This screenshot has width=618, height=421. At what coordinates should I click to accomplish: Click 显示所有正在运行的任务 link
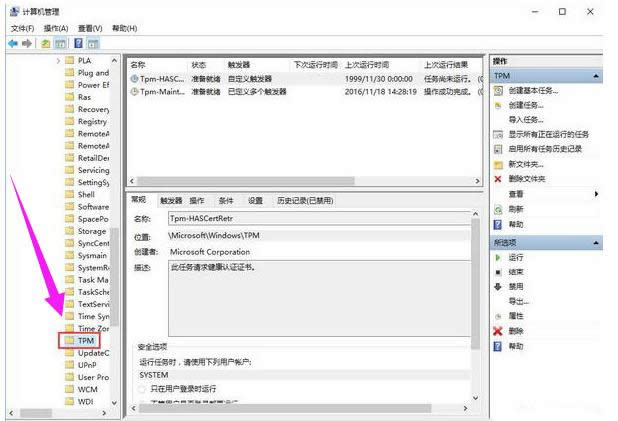coord(548,134)
